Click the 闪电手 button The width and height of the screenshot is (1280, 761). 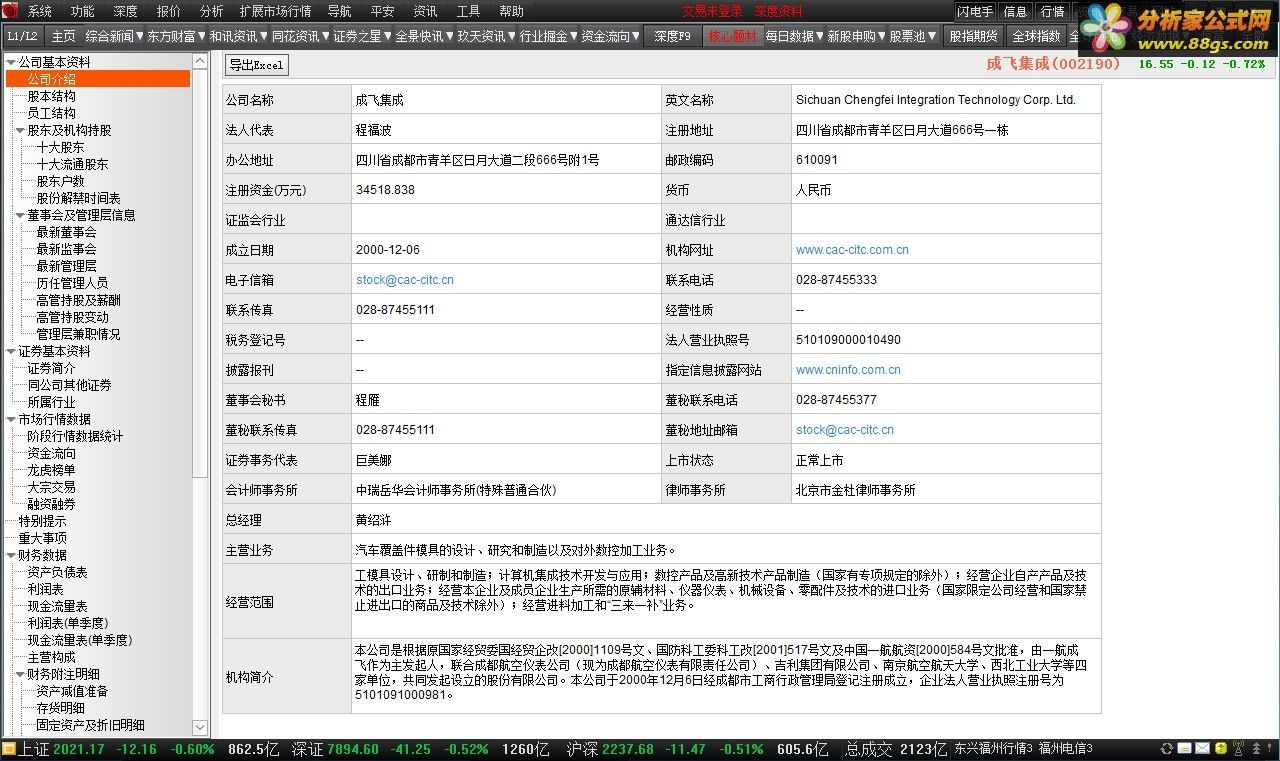click(x=975, y=12)
